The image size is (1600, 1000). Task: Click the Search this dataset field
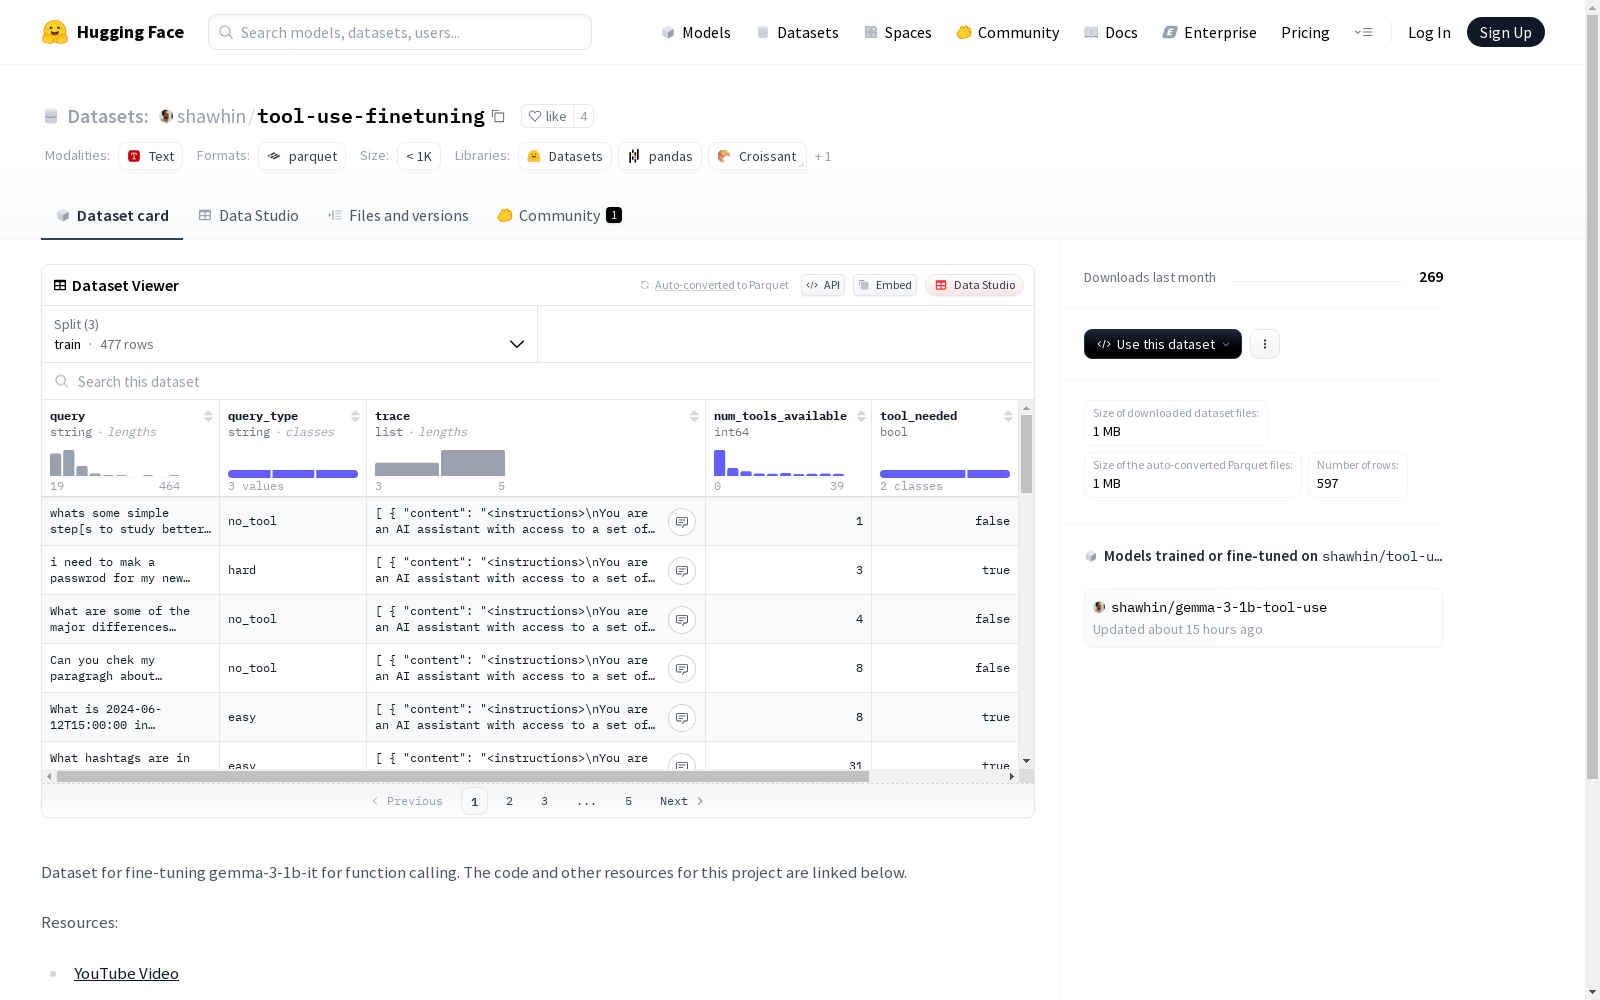pyautogui.click(x=538, y=382)
